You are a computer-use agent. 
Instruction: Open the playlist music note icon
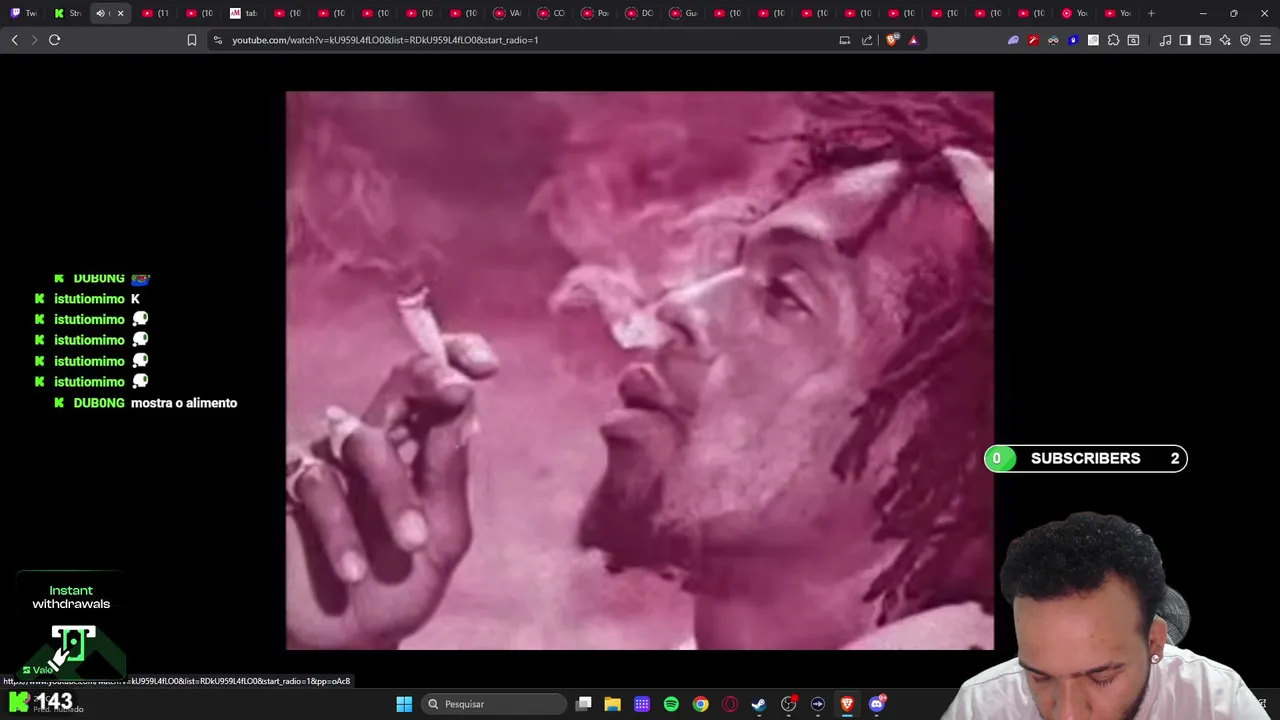pos(1165,40)
